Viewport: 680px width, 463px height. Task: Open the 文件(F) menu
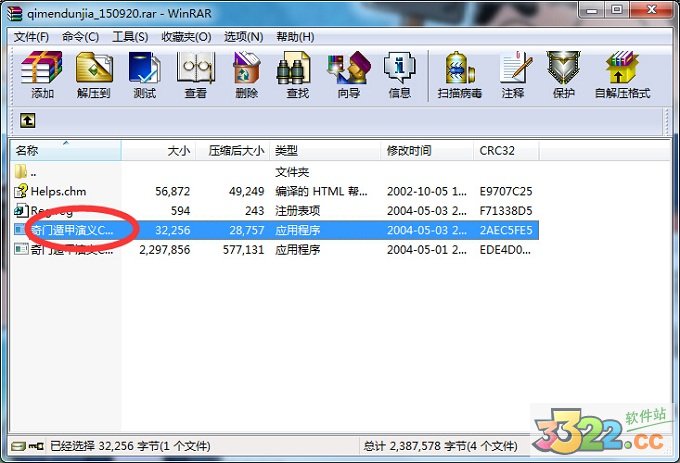click(31, 37)
